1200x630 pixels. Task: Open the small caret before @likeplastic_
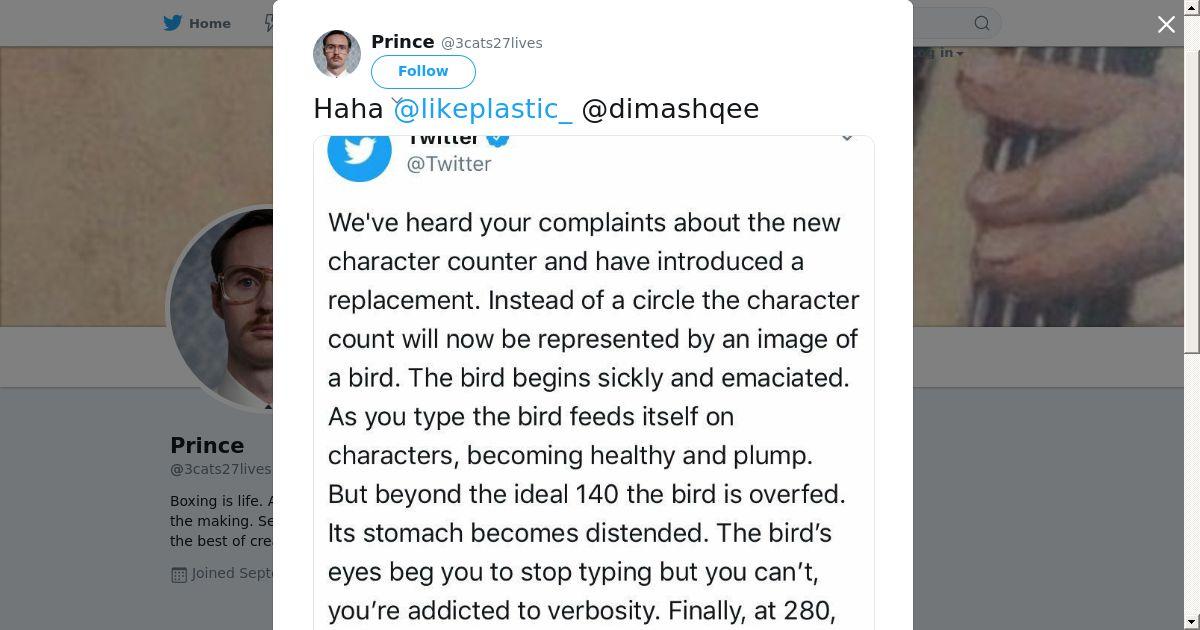(x=397, y=102)
